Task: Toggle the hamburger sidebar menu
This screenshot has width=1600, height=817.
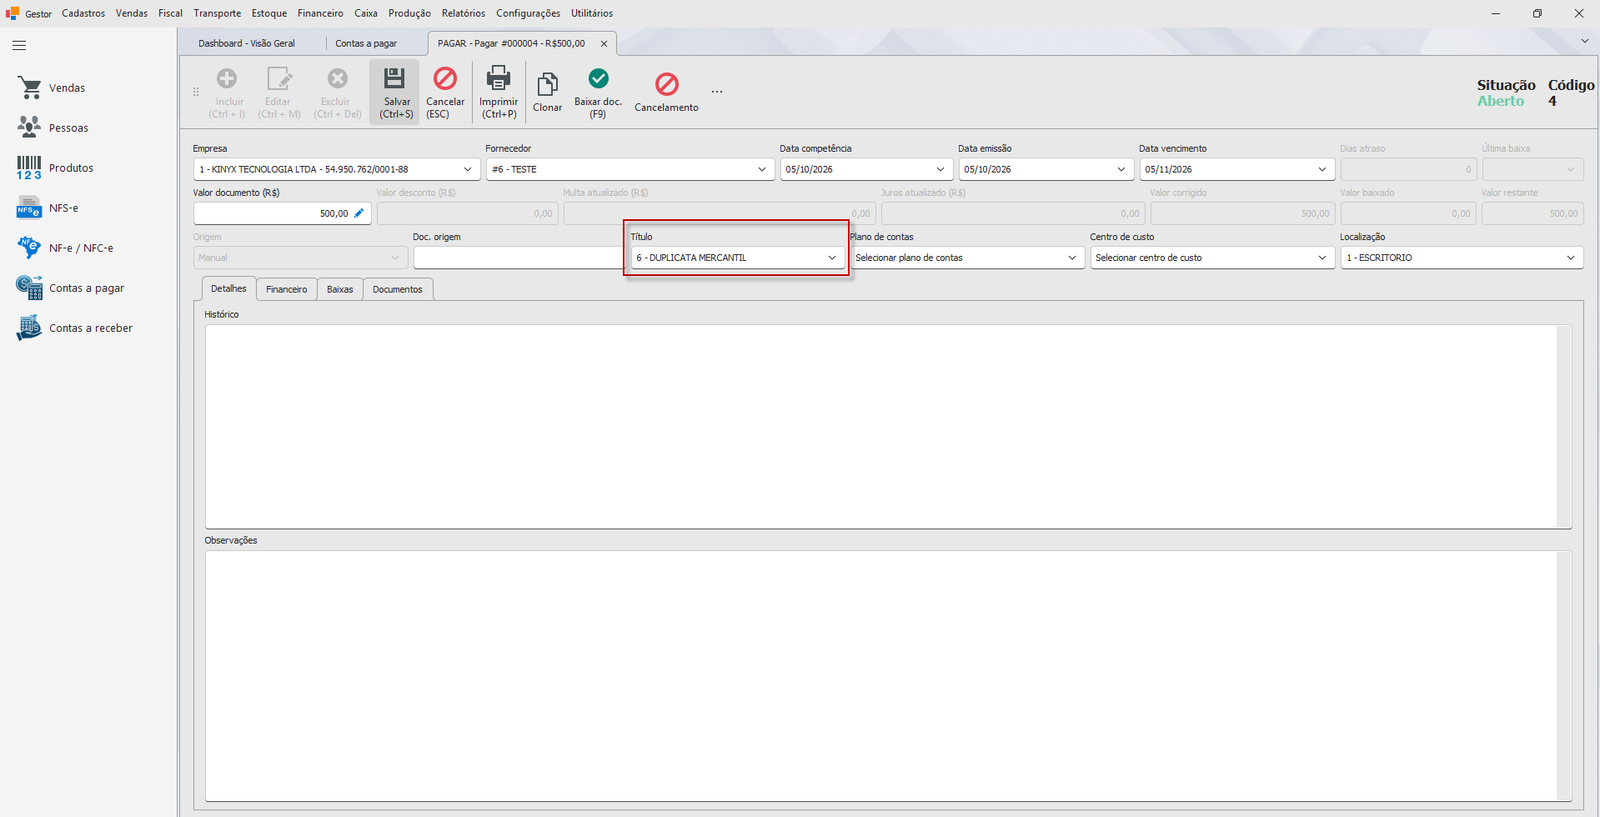Action: [19, 46]
